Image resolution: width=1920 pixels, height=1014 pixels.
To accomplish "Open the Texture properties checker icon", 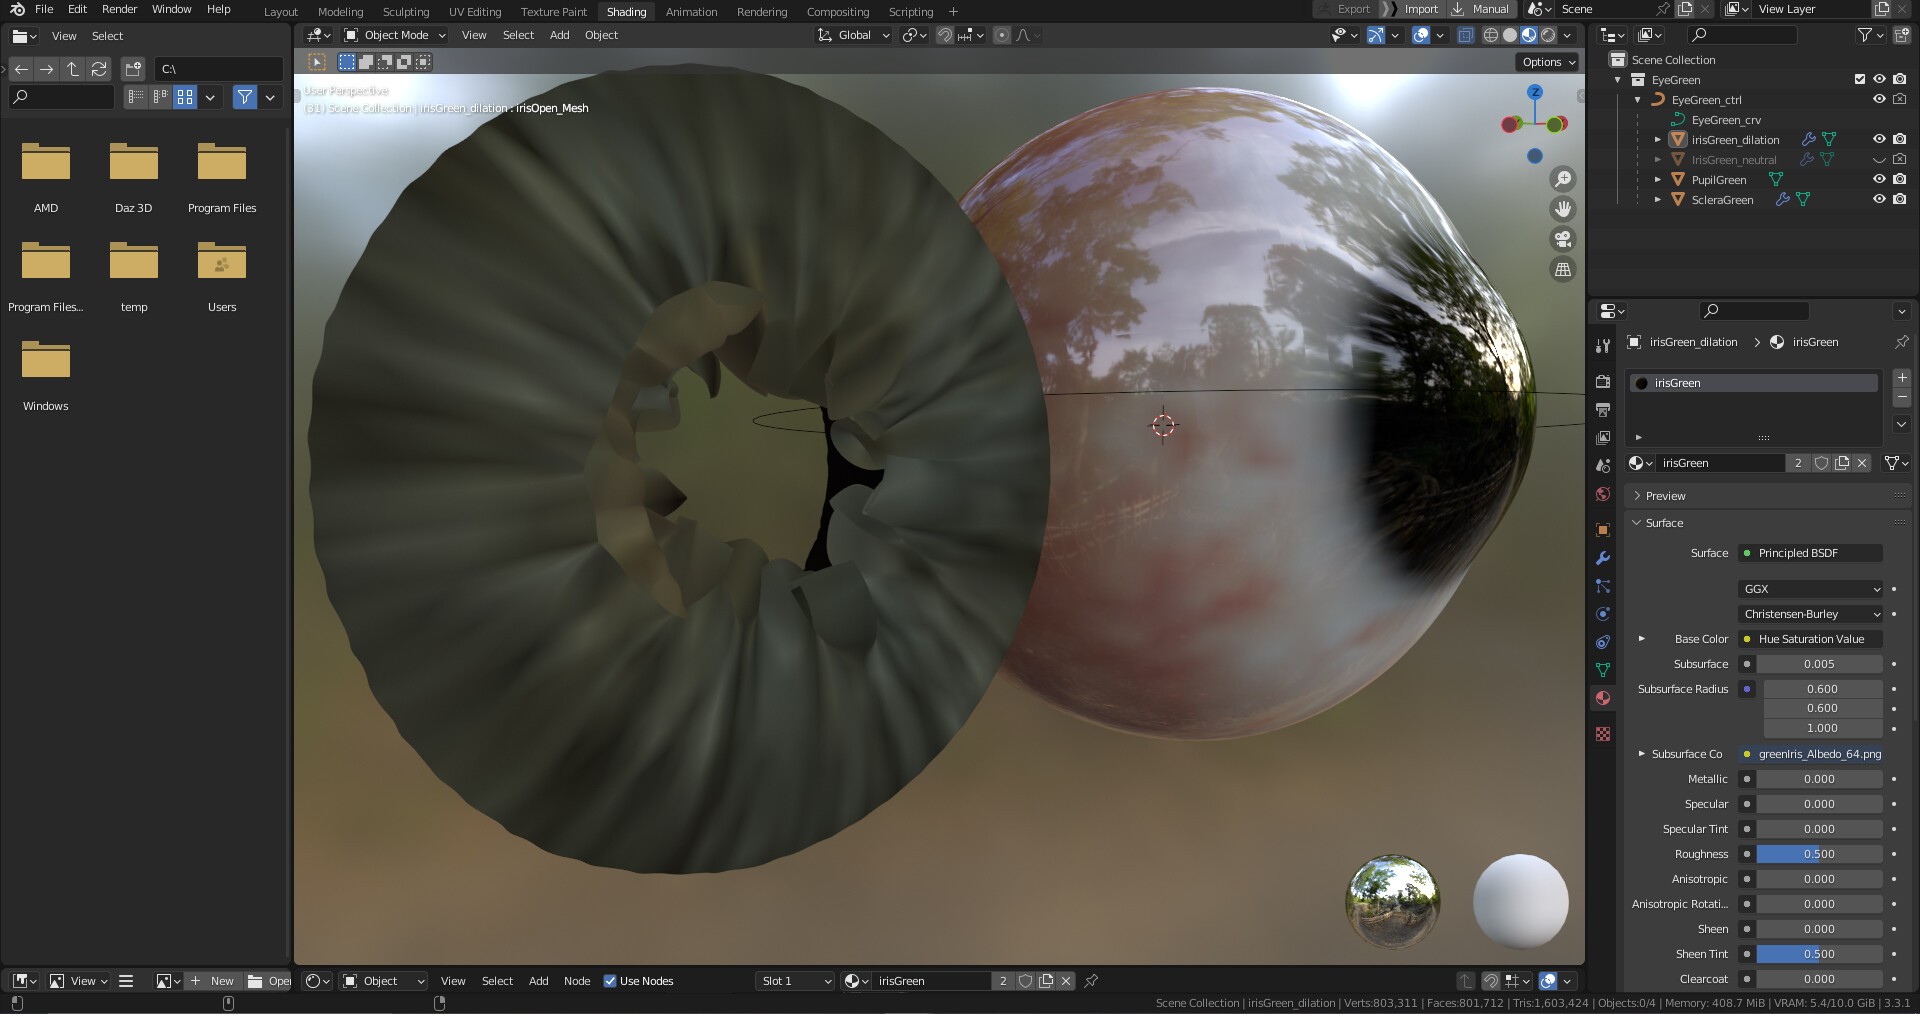I will tap(1603, 734).
